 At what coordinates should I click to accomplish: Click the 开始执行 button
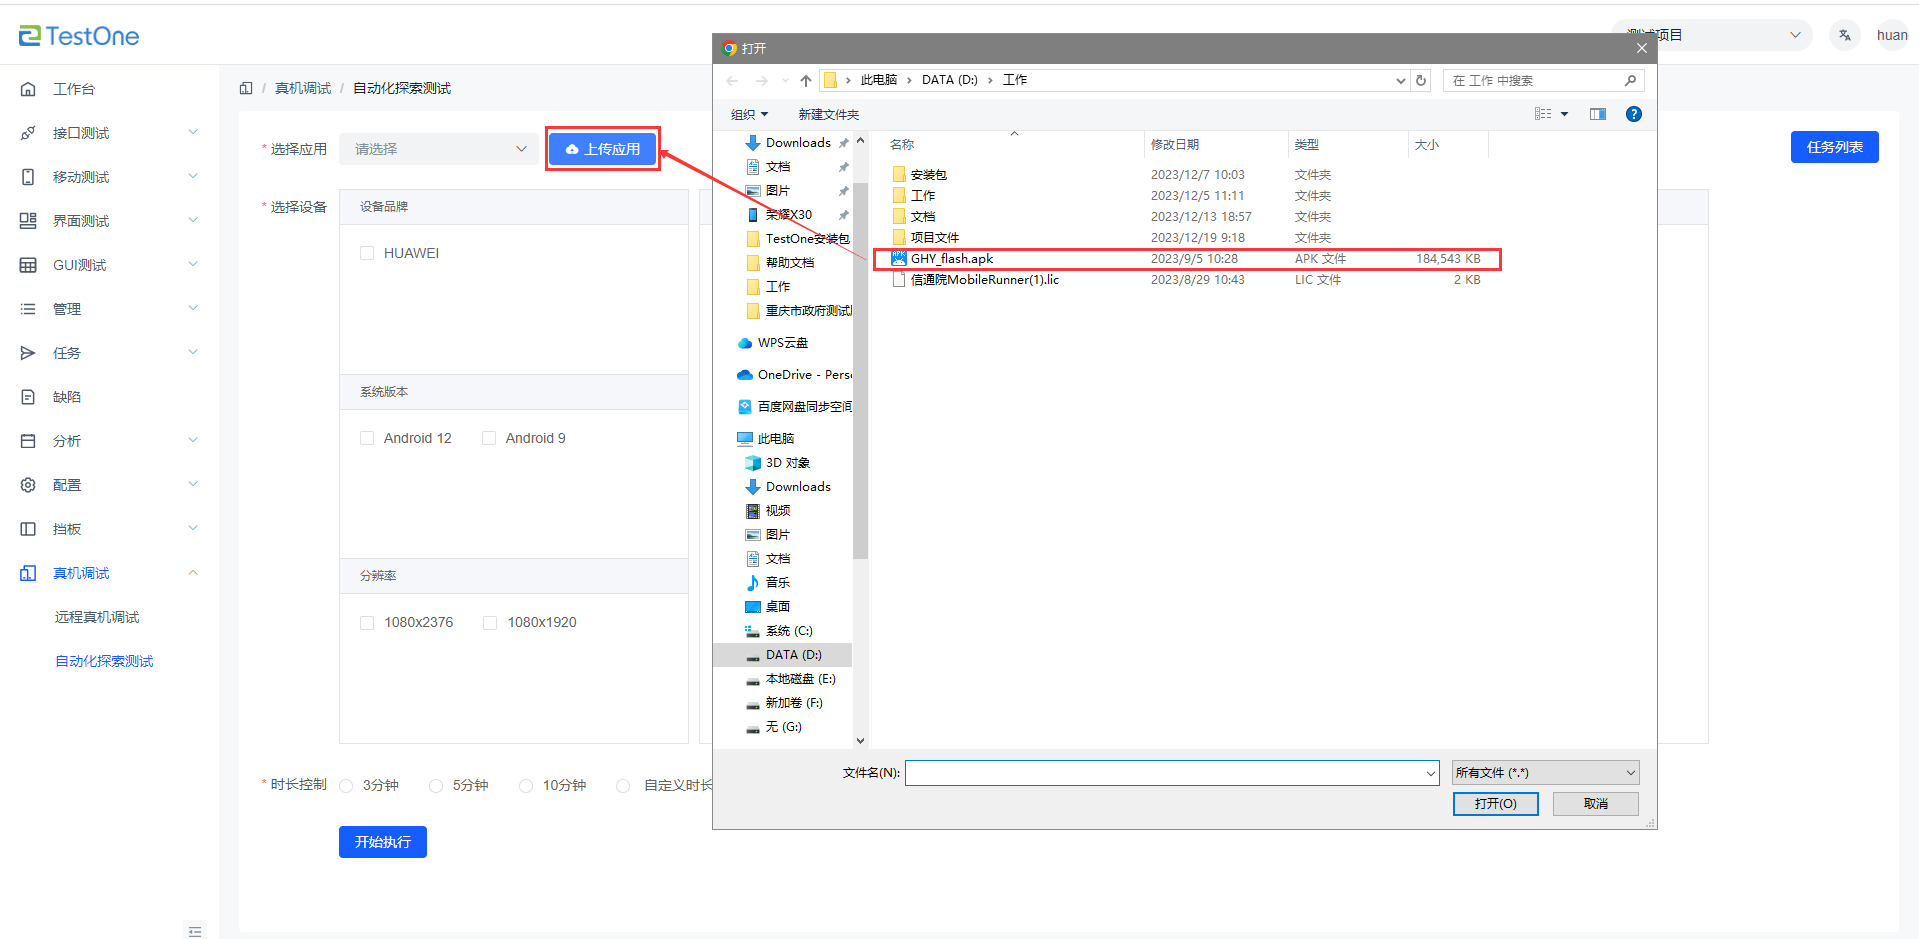pyautogui.click(x=382, y=842)
